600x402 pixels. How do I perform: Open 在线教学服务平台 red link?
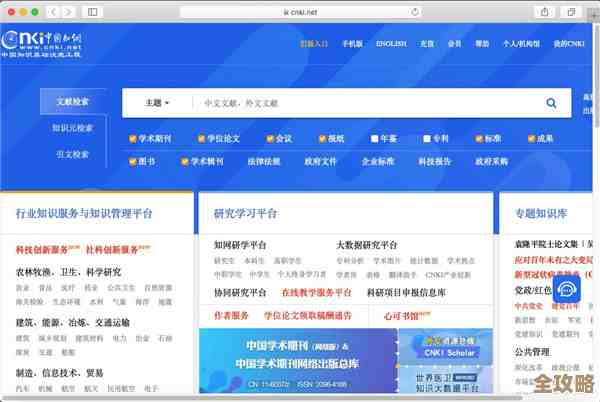(x=316, y=293)
